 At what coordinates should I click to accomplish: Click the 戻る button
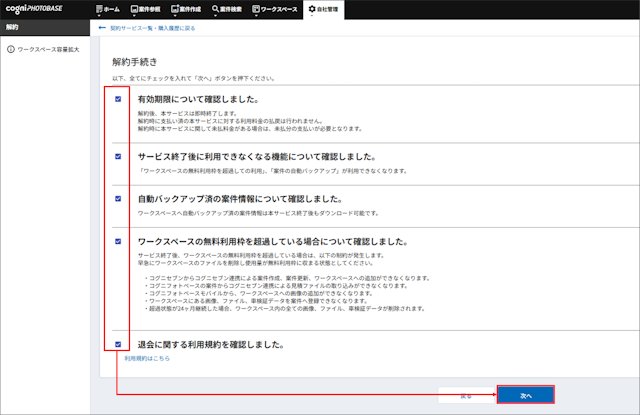click(x=466, y=395)
